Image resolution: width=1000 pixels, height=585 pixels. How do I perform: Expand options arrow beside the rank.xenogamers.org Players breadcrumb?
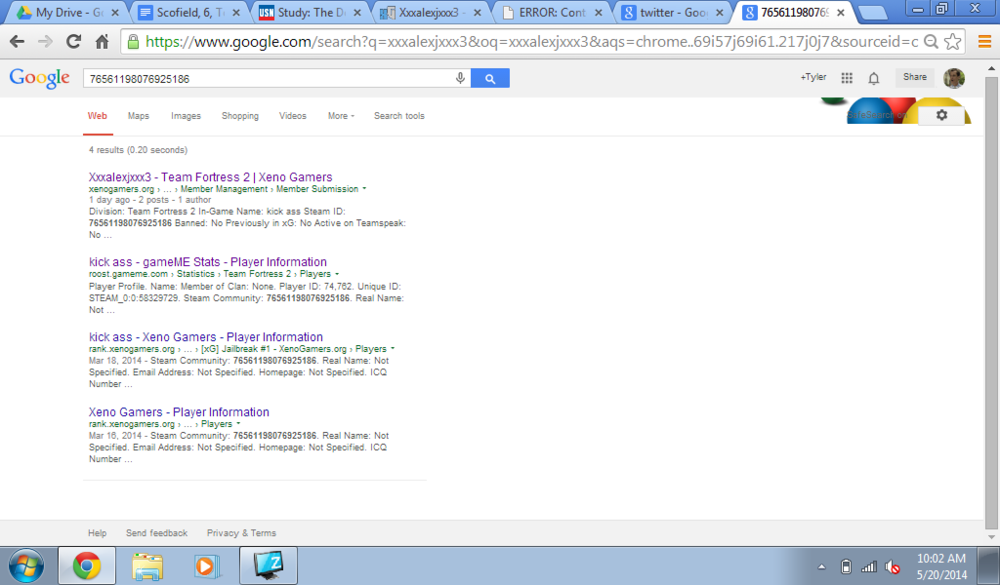pos(238,424)
